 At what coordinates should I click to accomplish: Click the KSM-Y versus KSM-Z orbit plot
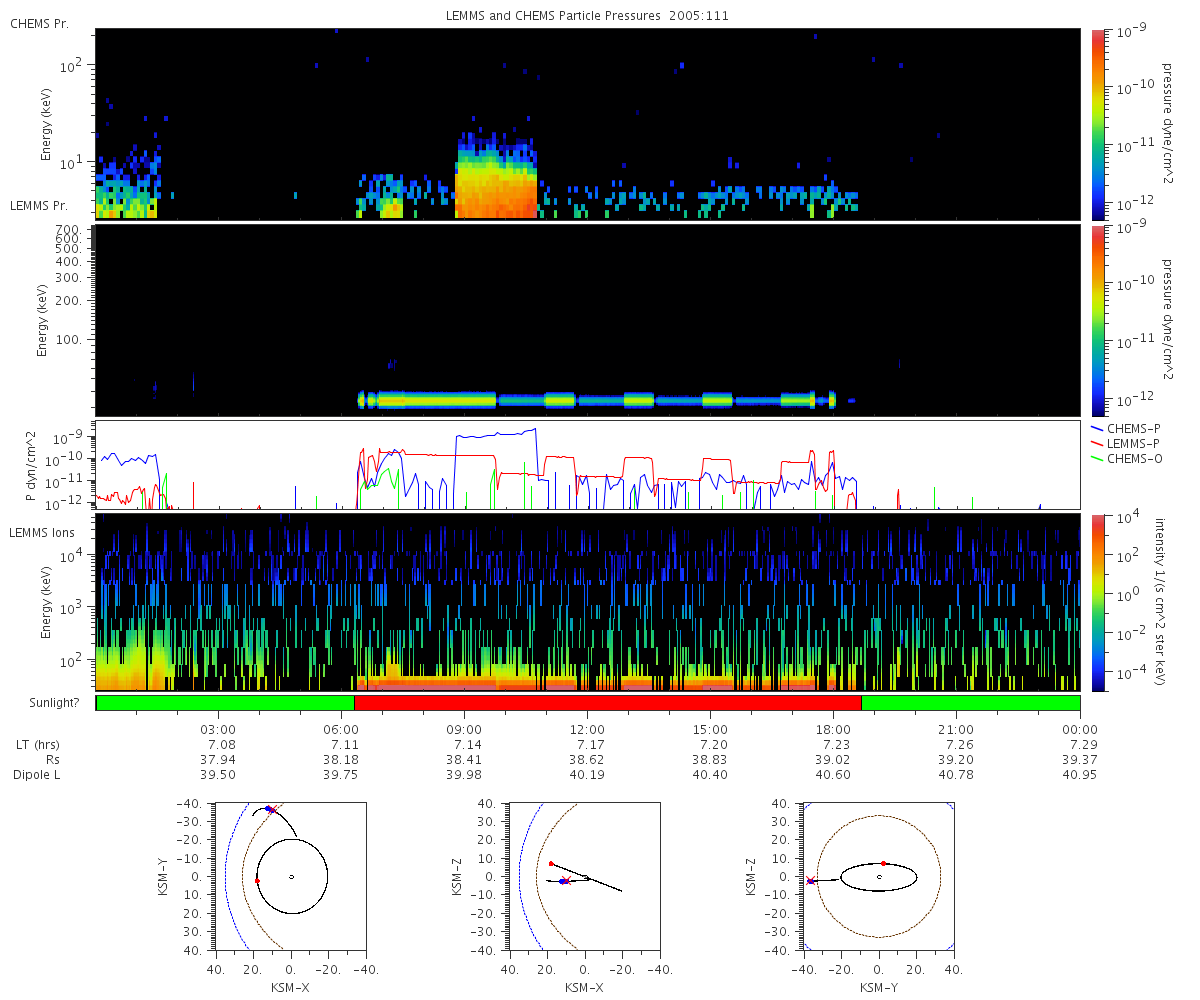[x=879, y=877]
